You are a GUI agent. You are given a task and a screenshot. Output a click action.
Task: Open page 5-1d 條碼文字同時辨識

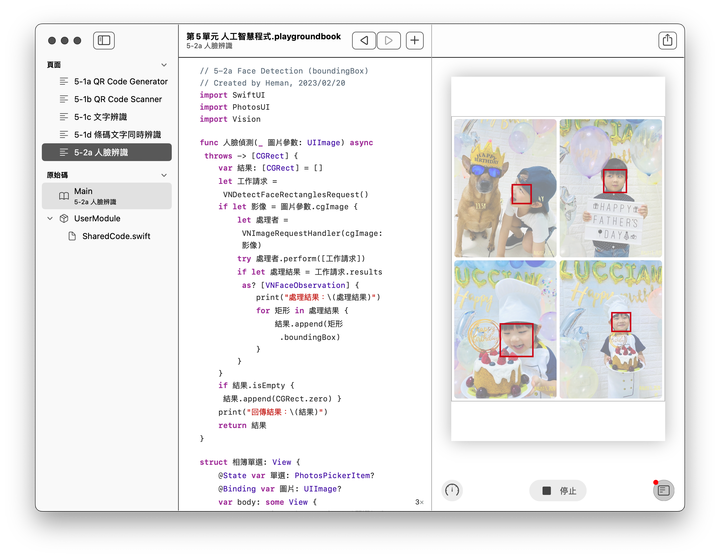point(107,135)
